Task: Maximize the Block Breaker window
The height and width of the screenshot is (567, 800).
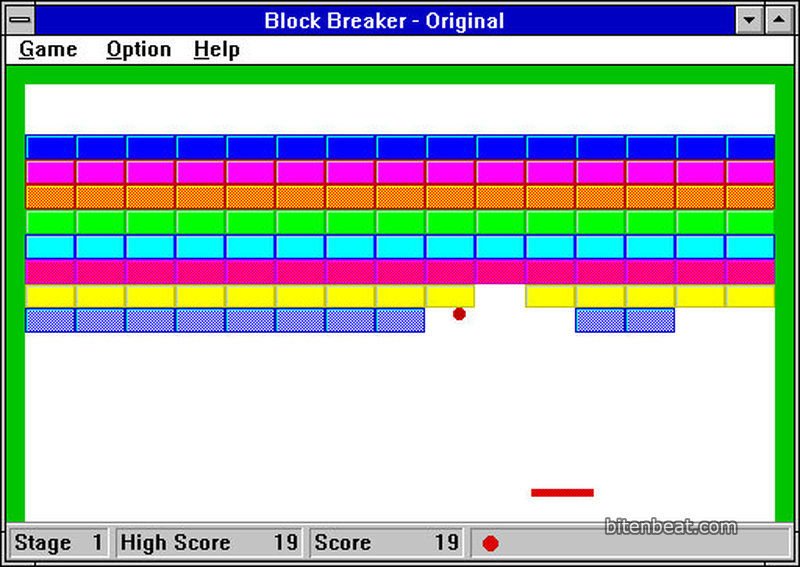Action: coord(778,20)
